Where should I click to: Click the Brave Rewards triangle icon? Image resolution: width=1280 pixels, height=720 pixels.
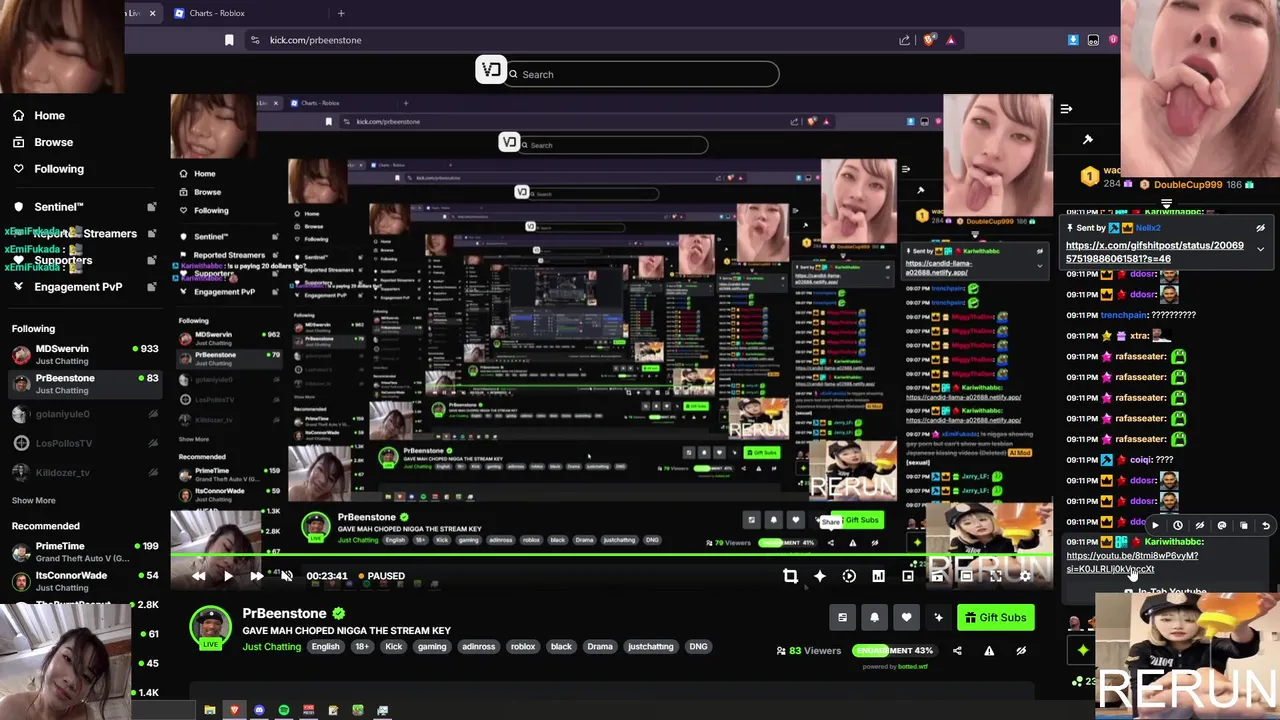click(x=950, y=40)
